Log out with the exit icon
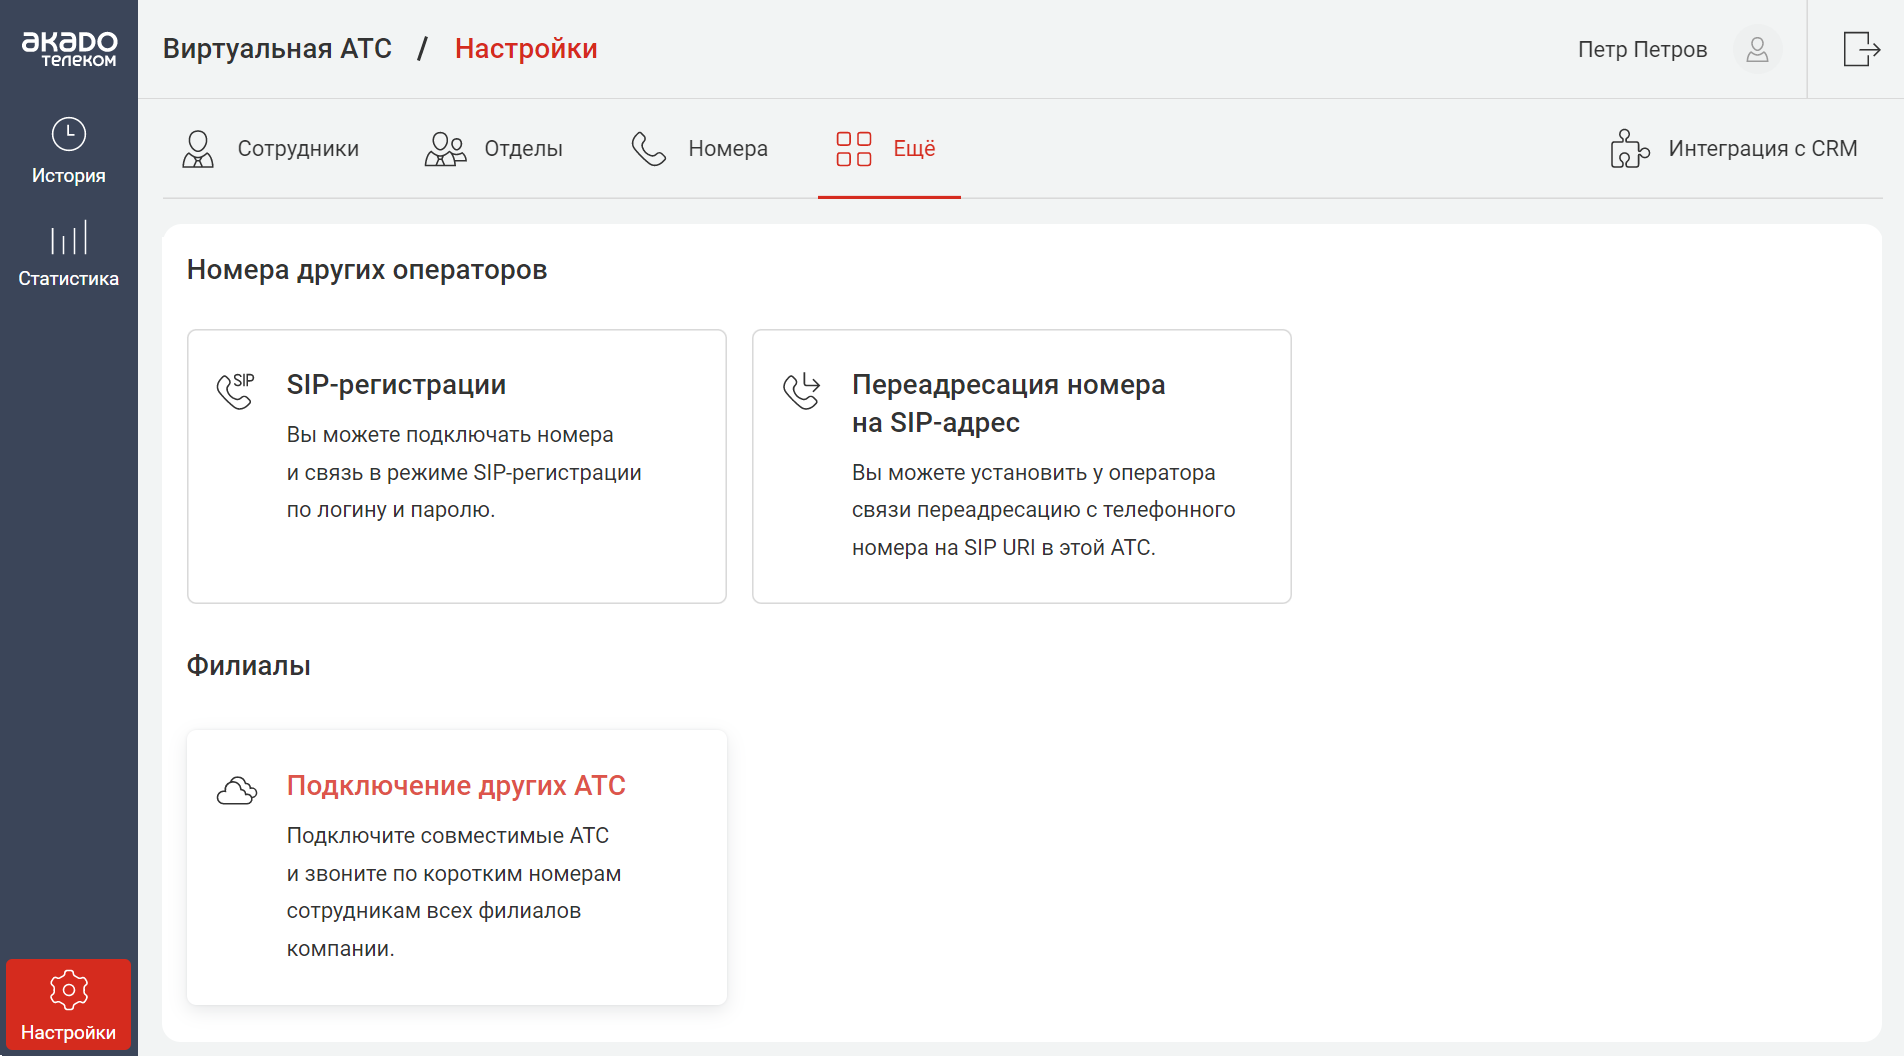Screen dimensions: 1904x1056 [1861, 49]
